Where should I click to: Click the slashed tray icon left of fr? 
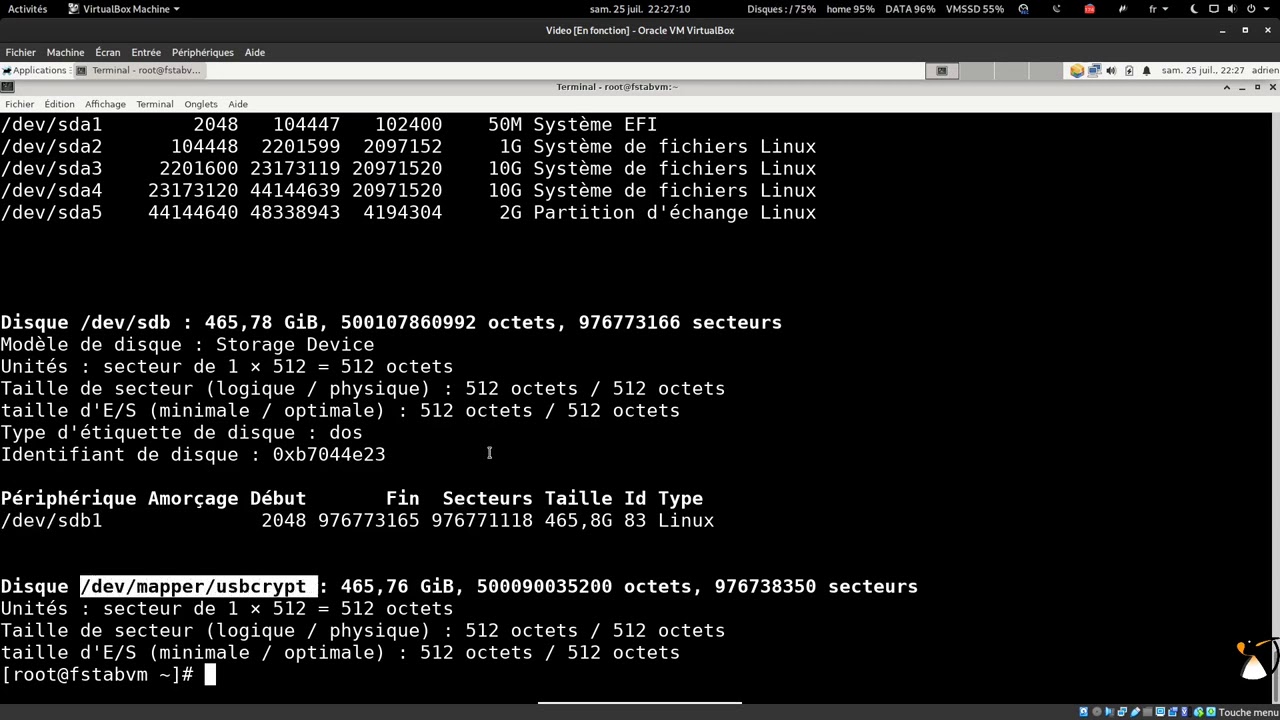[1122, 9]
